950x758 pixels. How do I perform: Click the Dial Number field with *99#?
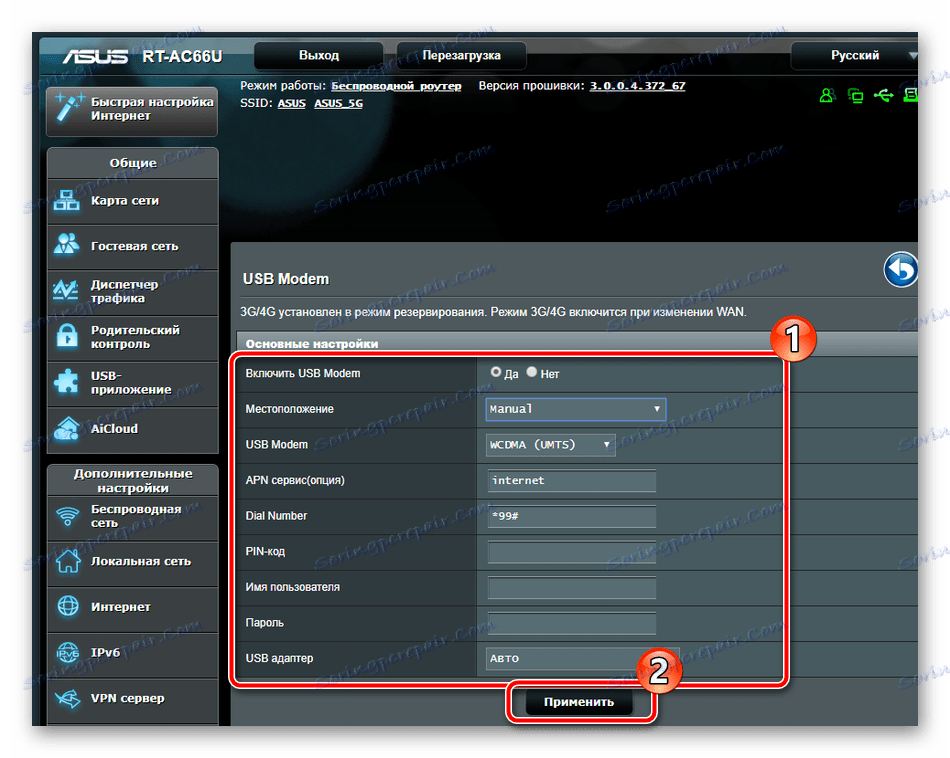tap(572, 516)
